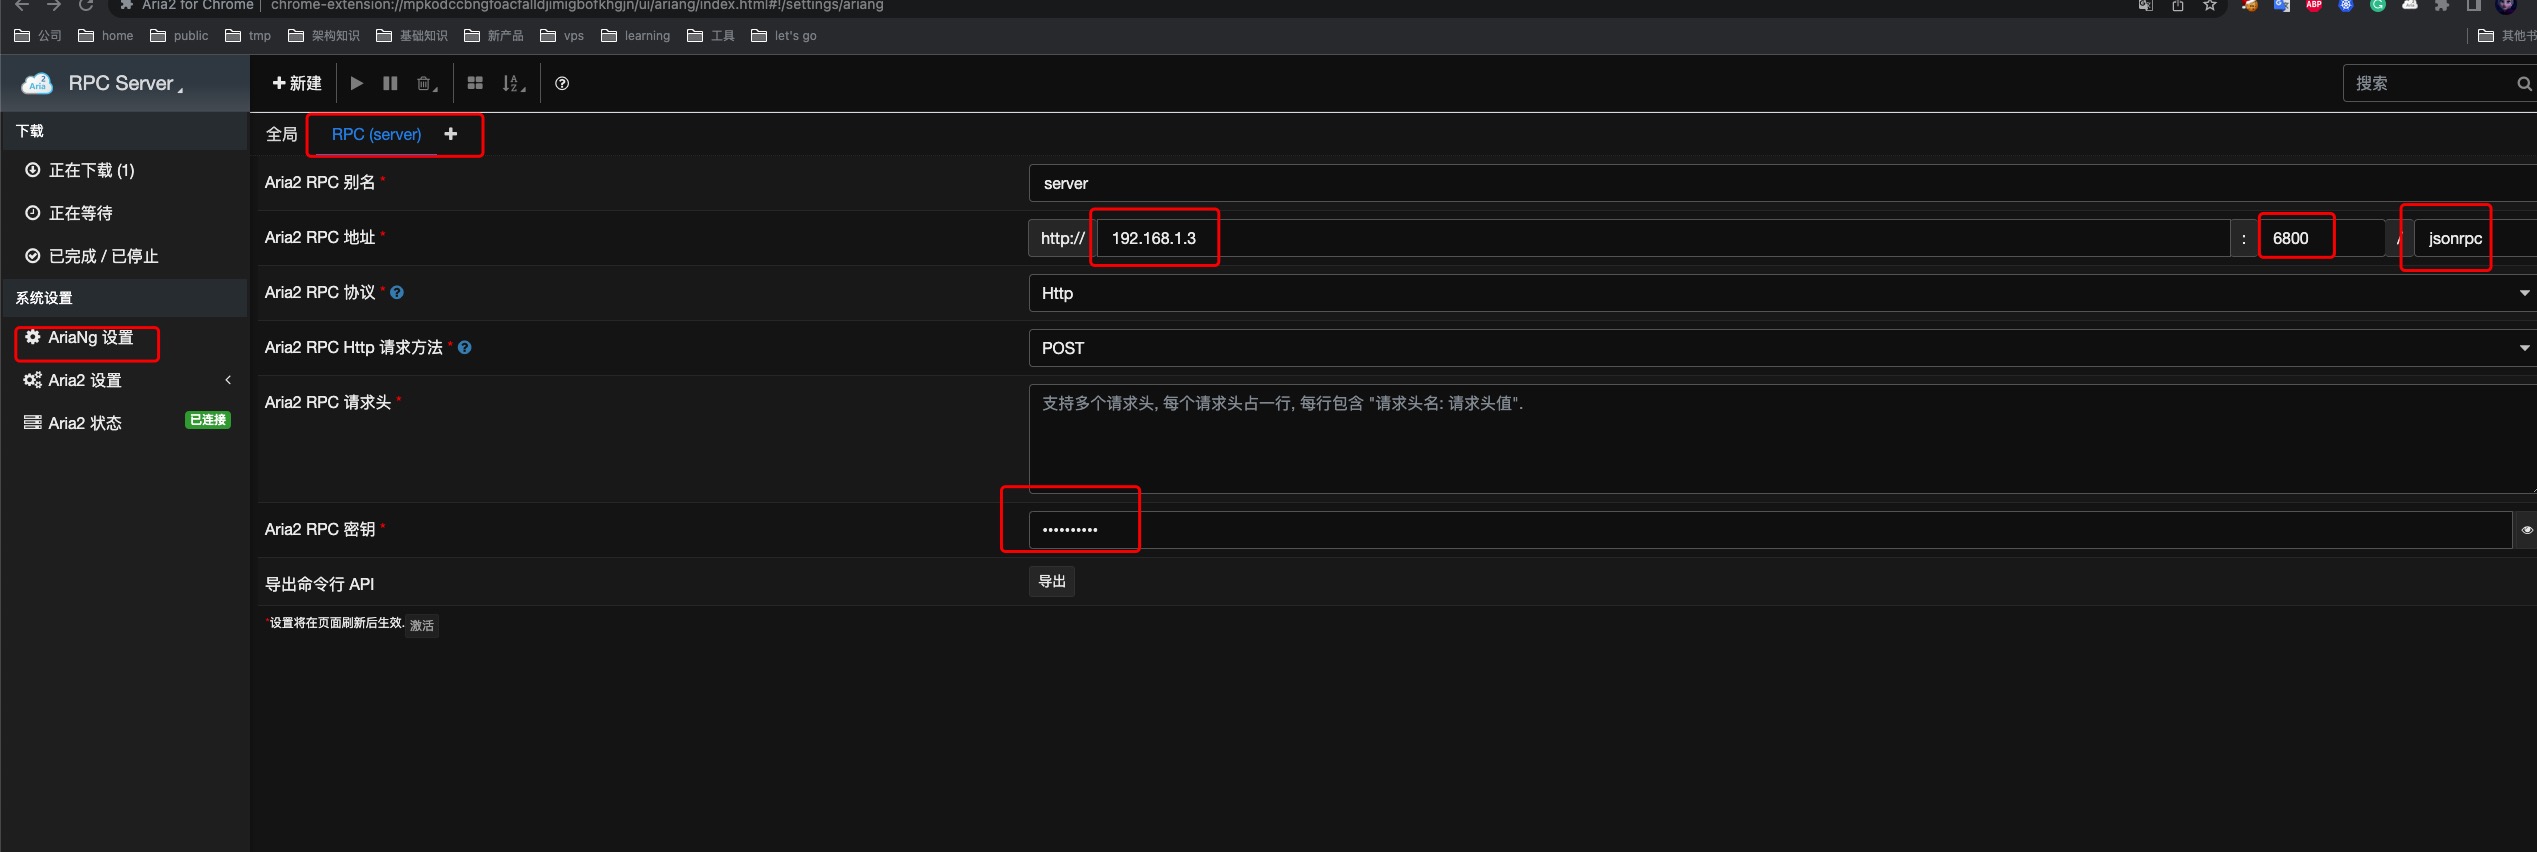
Task: Open the 其他书签 bookmarks folder
Action: tap(2507, 36)
